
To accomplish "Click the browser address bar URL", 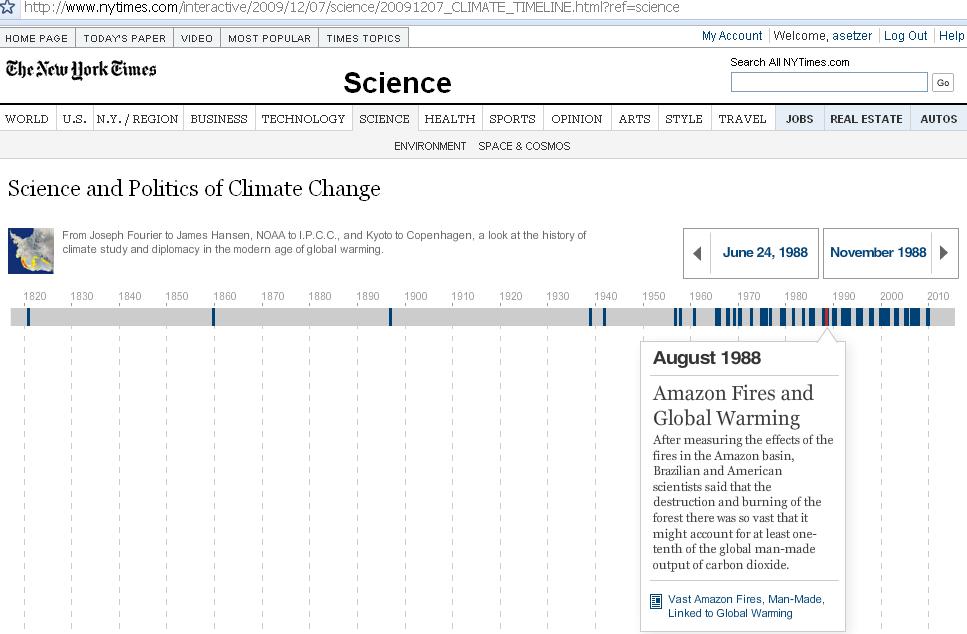I will (x=352, y=7).
